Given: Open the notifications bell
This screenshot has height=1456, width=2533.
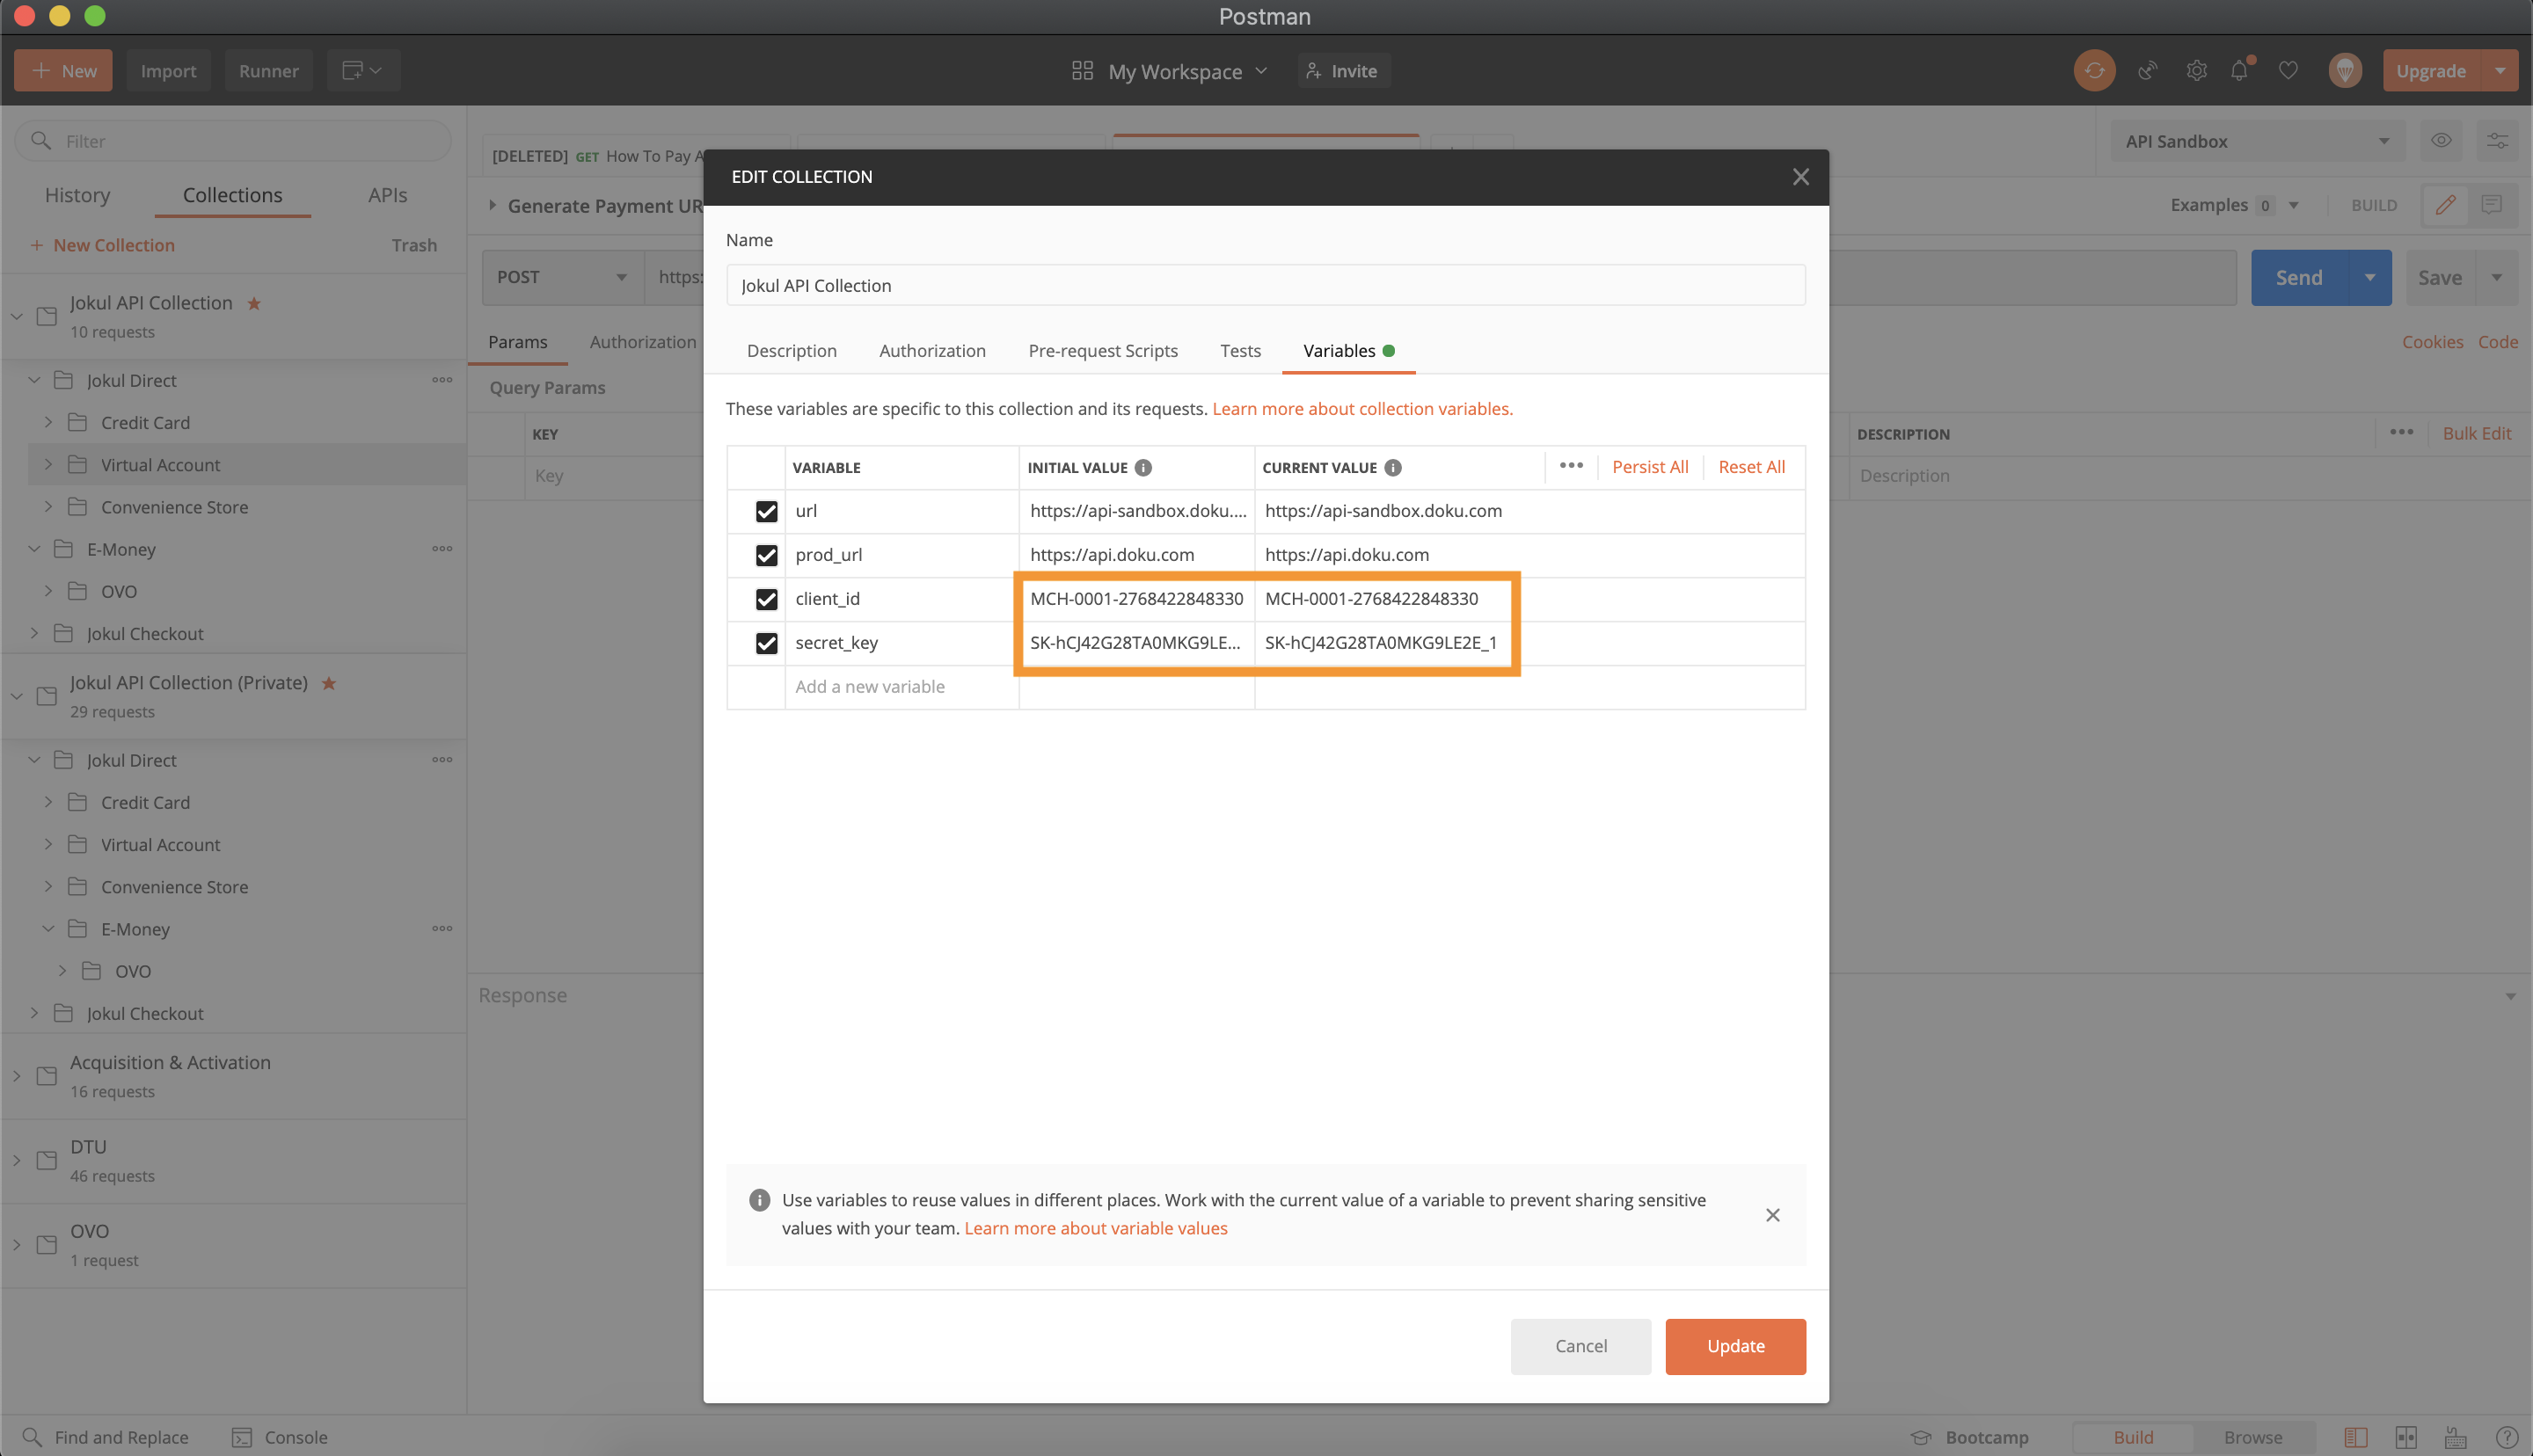Looking at the screenshot, I should 2240,71.
